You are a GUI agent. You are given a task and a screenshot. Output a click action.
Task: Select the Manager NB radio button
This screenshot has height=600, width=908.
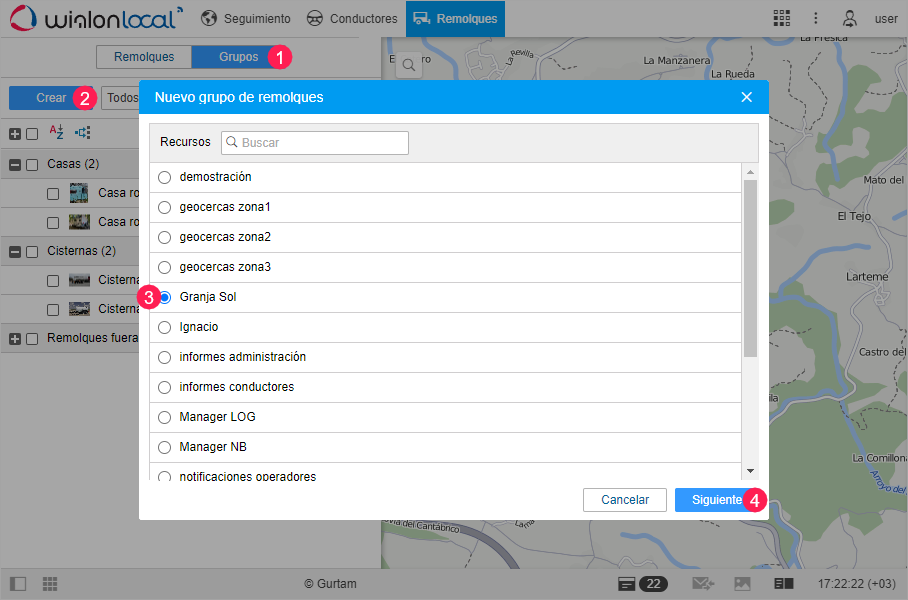(x=164, y=448)
